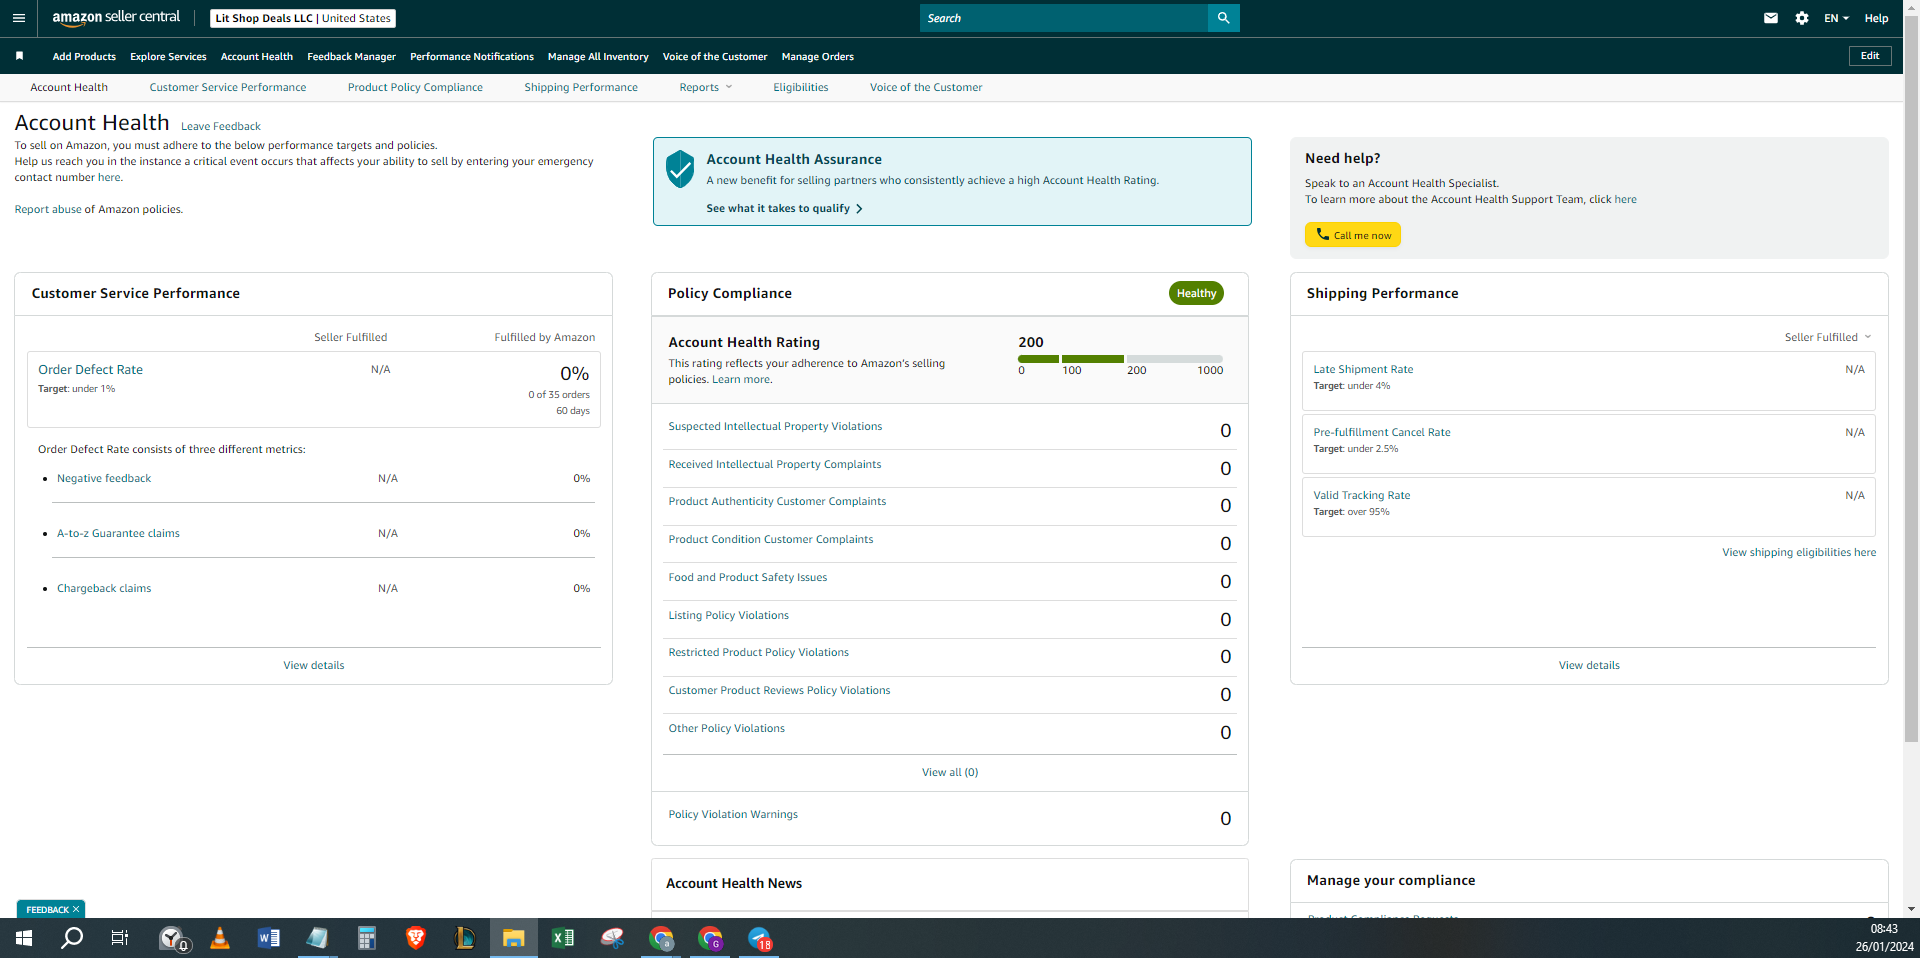Open the Valid Tracking Rate link
Viewport: 1920px width, 958px height.
pos(1362,495)
